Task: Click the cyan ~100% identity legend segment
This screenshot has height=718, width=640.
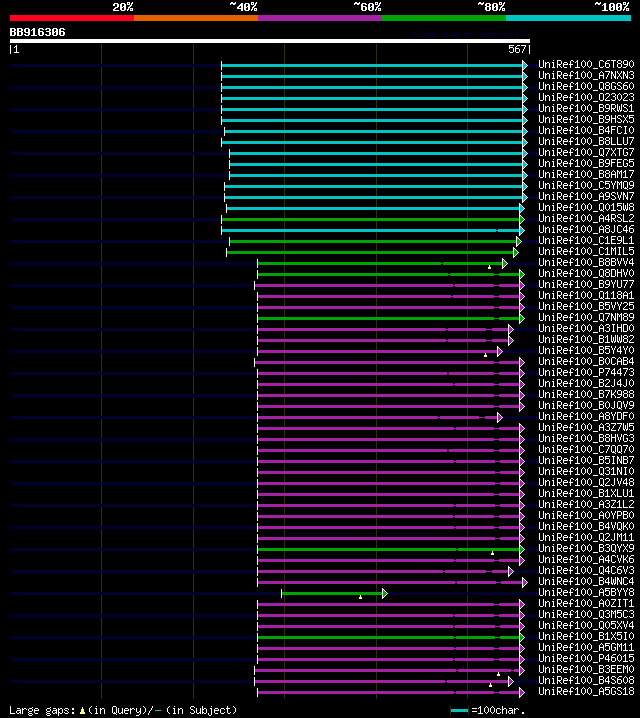Action: pyautogui.click(x=568, y=18)
